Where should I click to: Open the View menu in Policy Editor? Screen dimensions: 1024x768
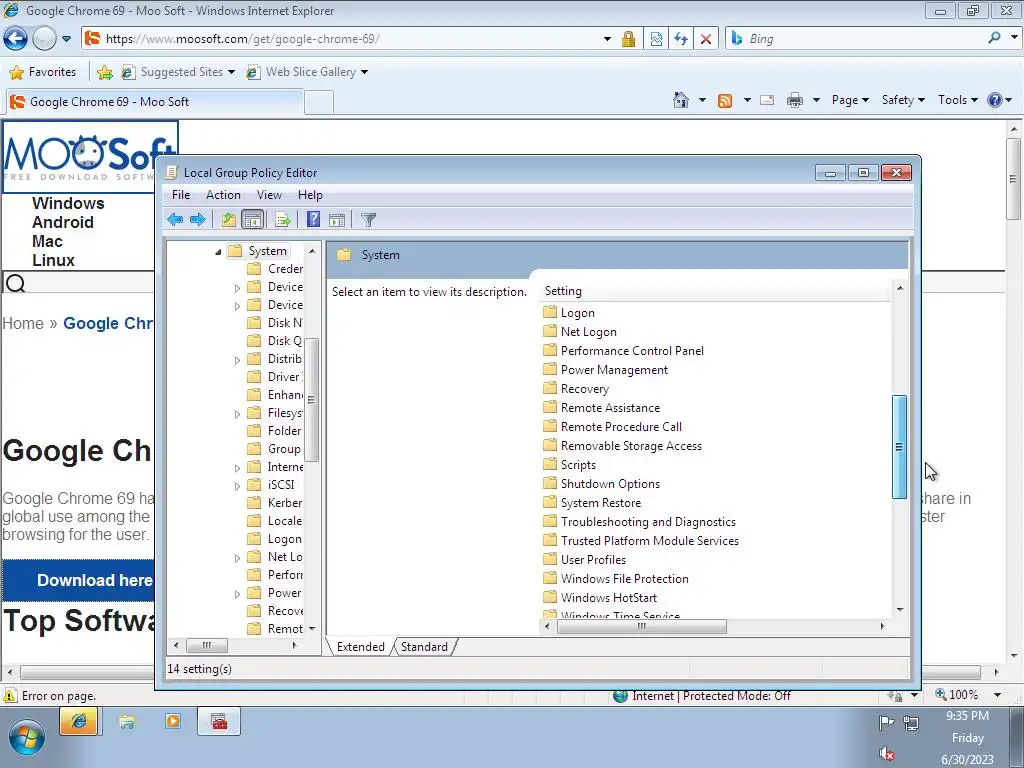tap(269, 195)
